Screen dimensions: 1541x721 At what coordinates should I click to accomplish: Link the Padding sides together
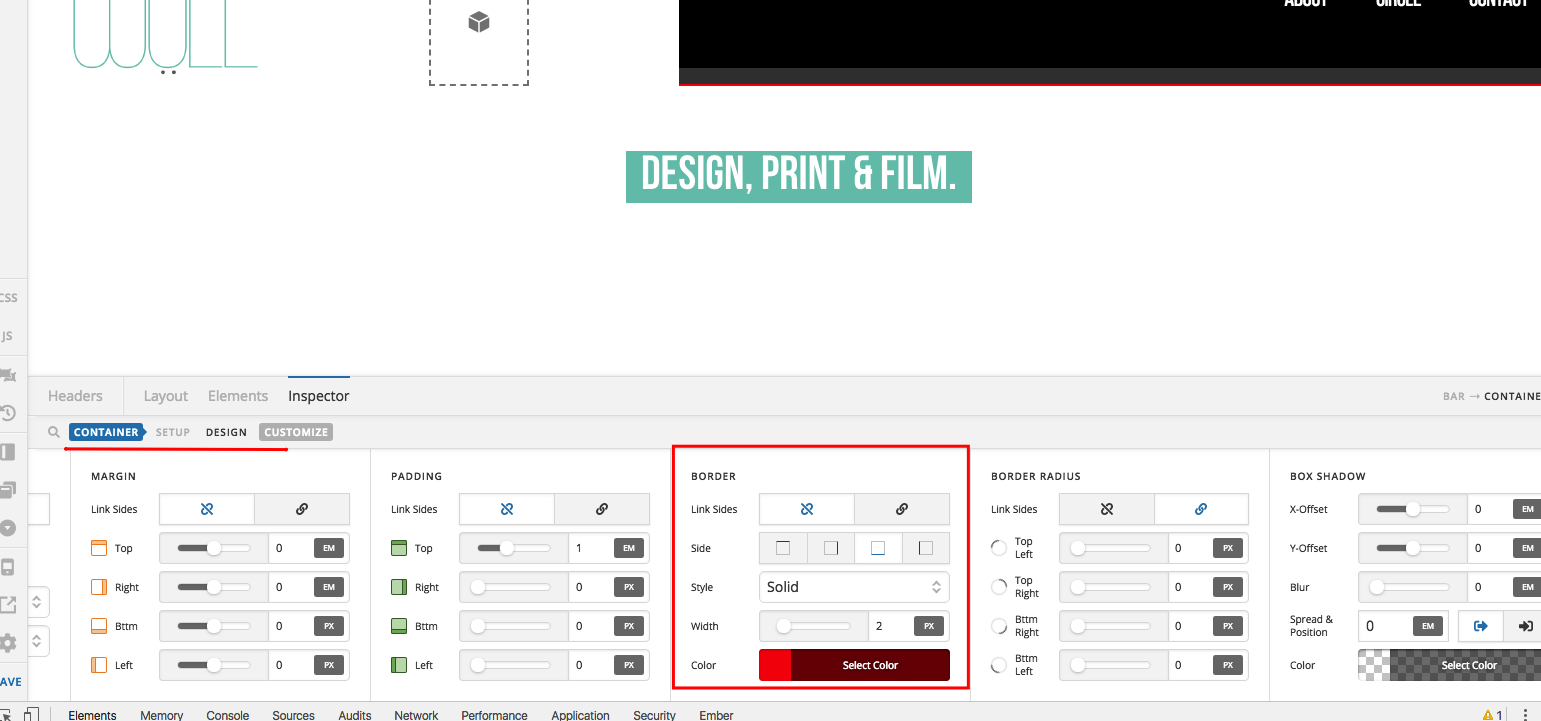pyautogui.click(x=602, y=509)
